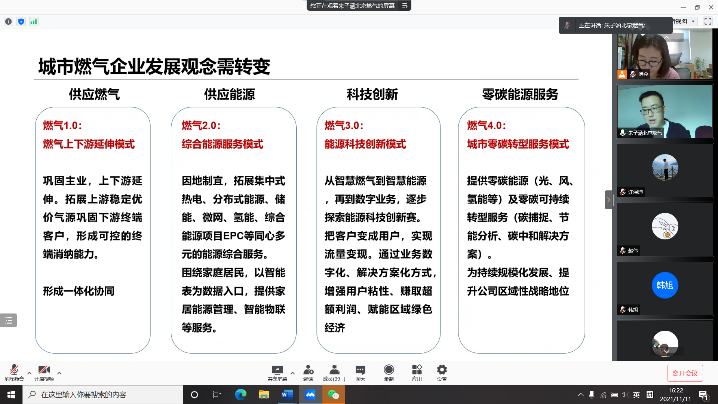Click the Share Screen icon
The width and height of the screenshot is (718, 404).
coord(276,370)
